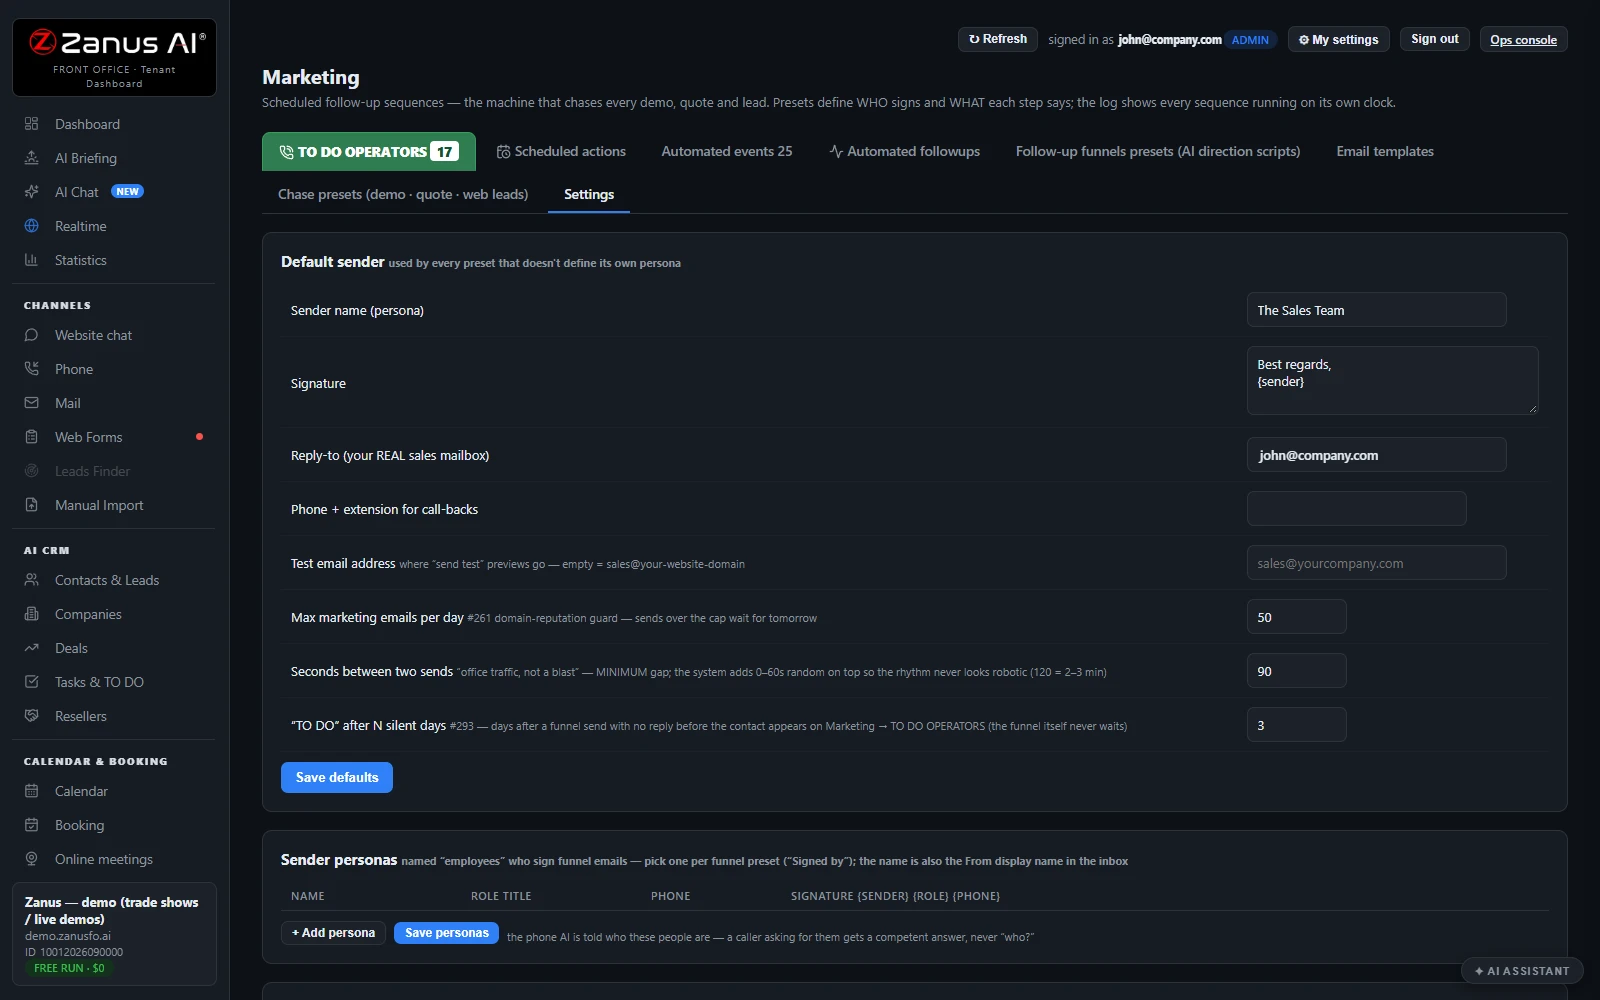The width and height of the screenshot is (1600, 1000).
Task: Open Phone channel icon
Action: coord(31,369)
